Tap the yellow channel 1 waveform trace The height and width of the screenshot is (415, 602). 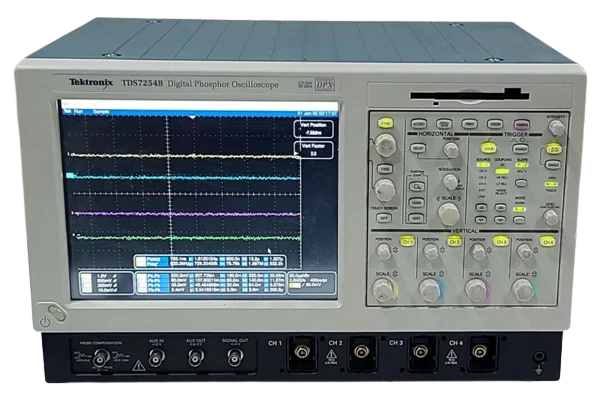pos(184,156)
